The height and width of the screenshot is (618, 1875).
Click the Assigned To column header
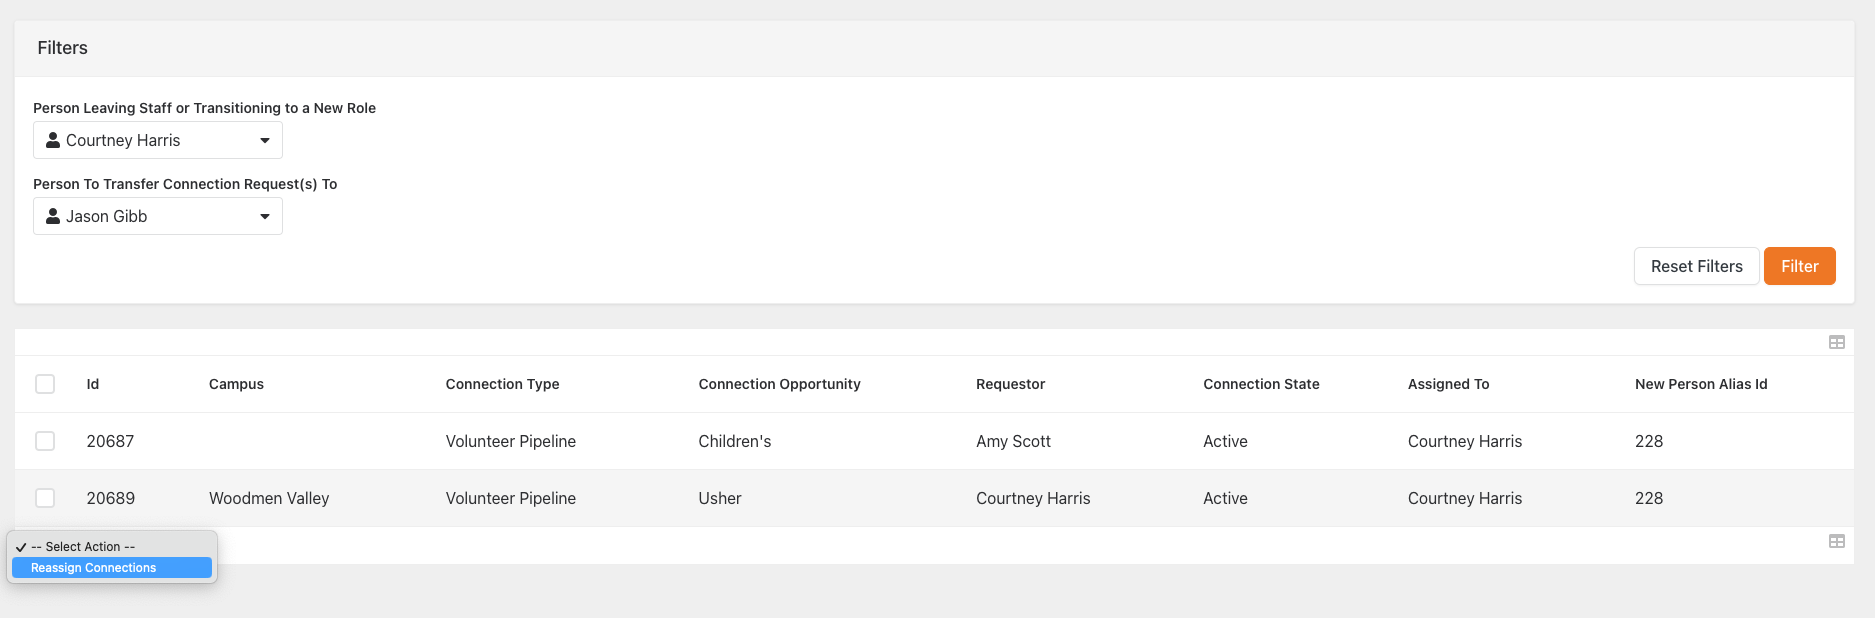pyautogui.click(x=1448, y=384)
